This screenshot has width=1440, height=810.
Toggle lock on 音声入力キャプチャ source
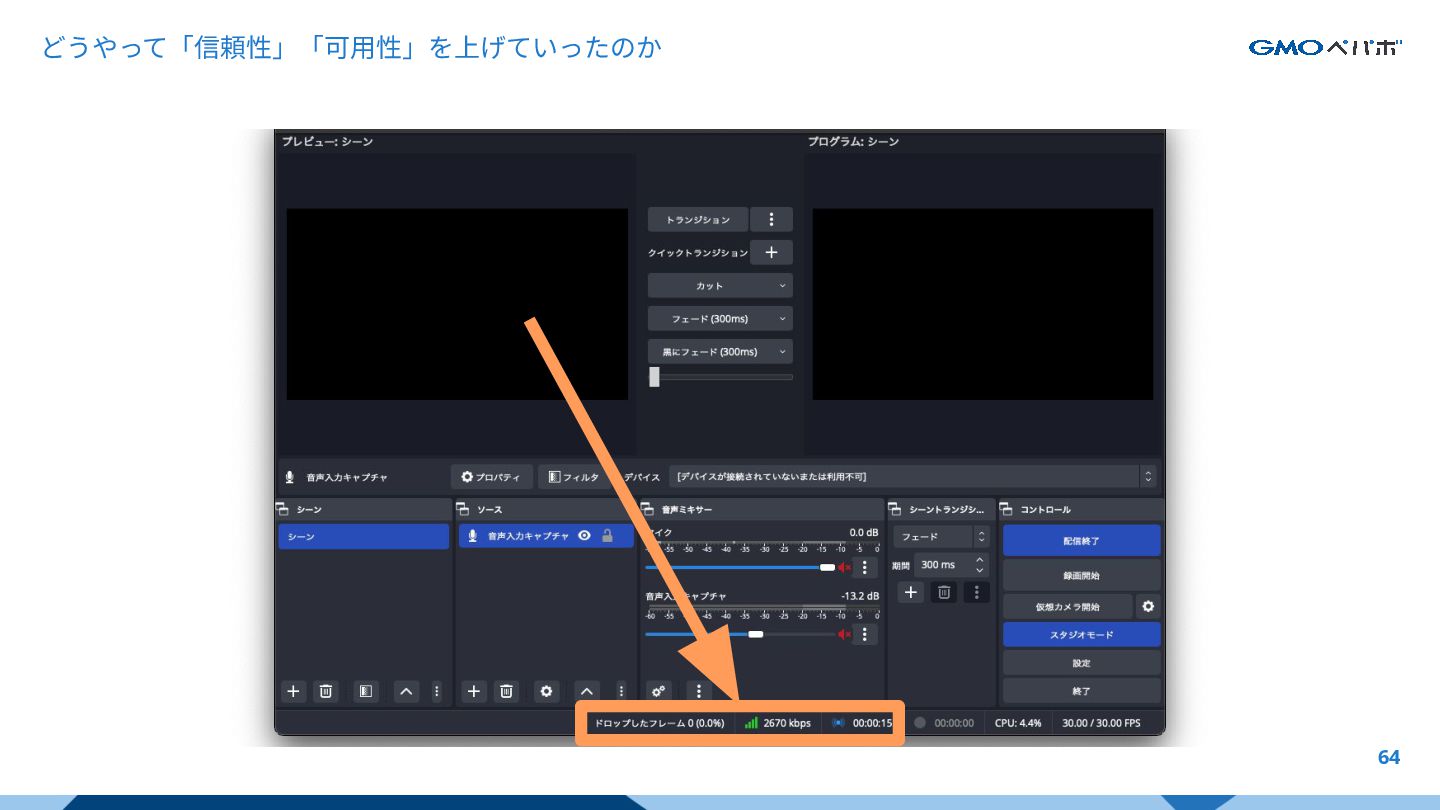(607, 536)
